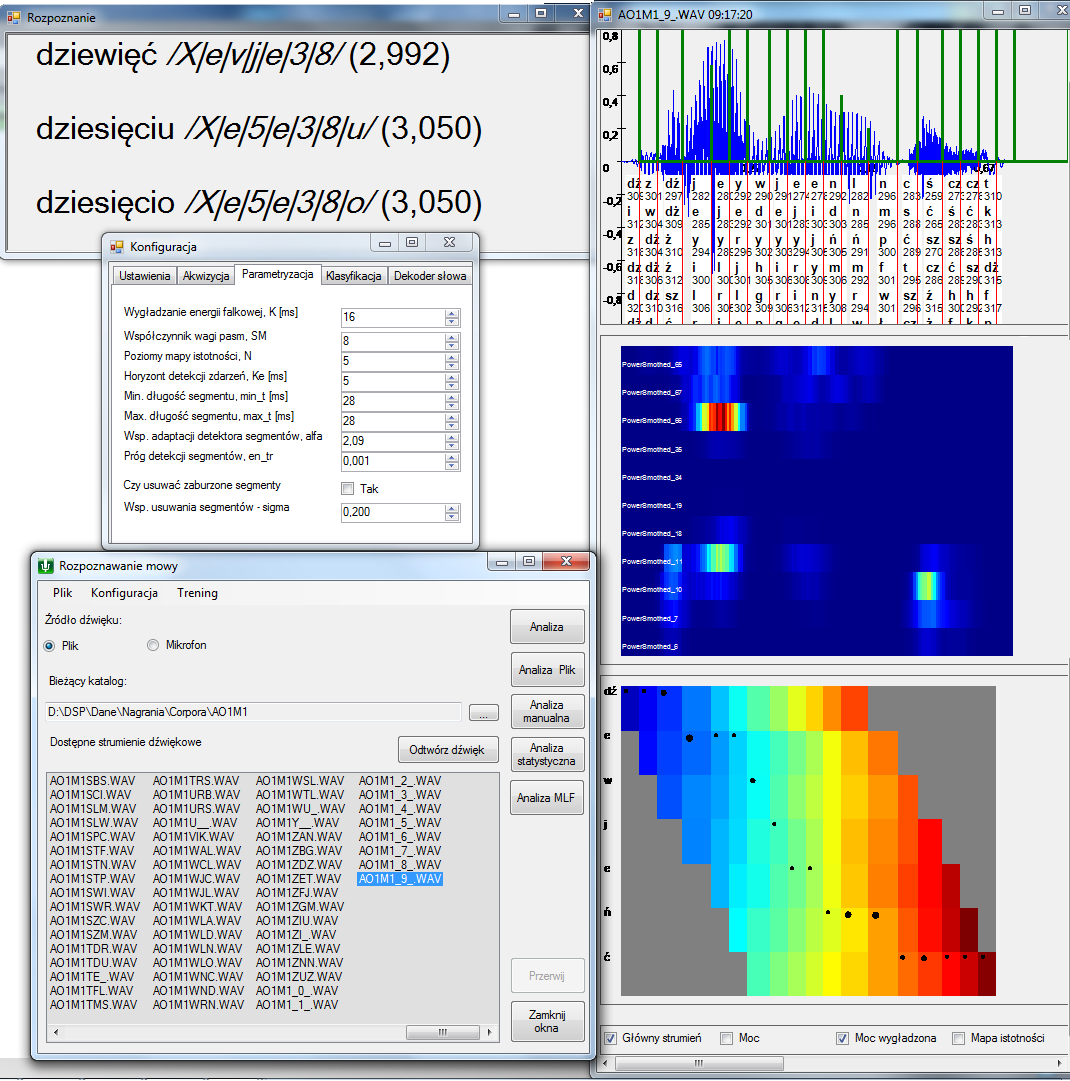Click the Analiza button
Screen dimensions: 1070x1081
point(547,627)
